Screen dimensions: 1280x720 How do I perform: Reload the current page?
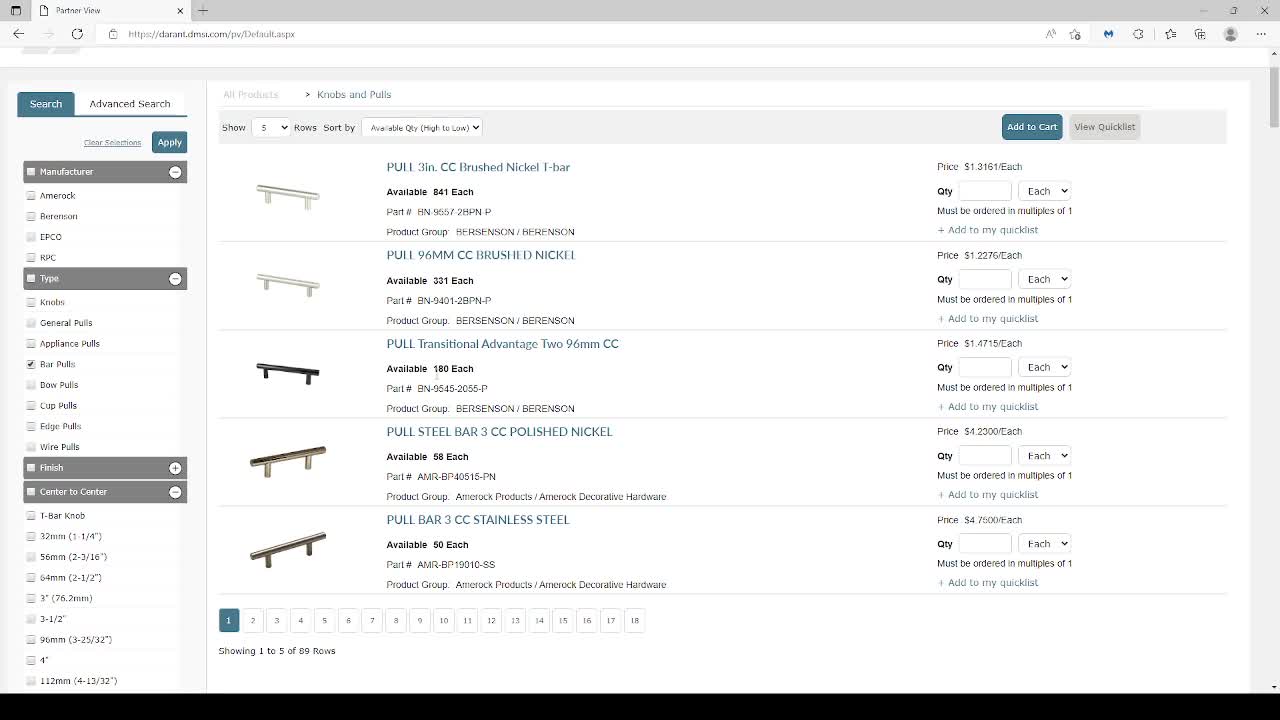(77, 34)
